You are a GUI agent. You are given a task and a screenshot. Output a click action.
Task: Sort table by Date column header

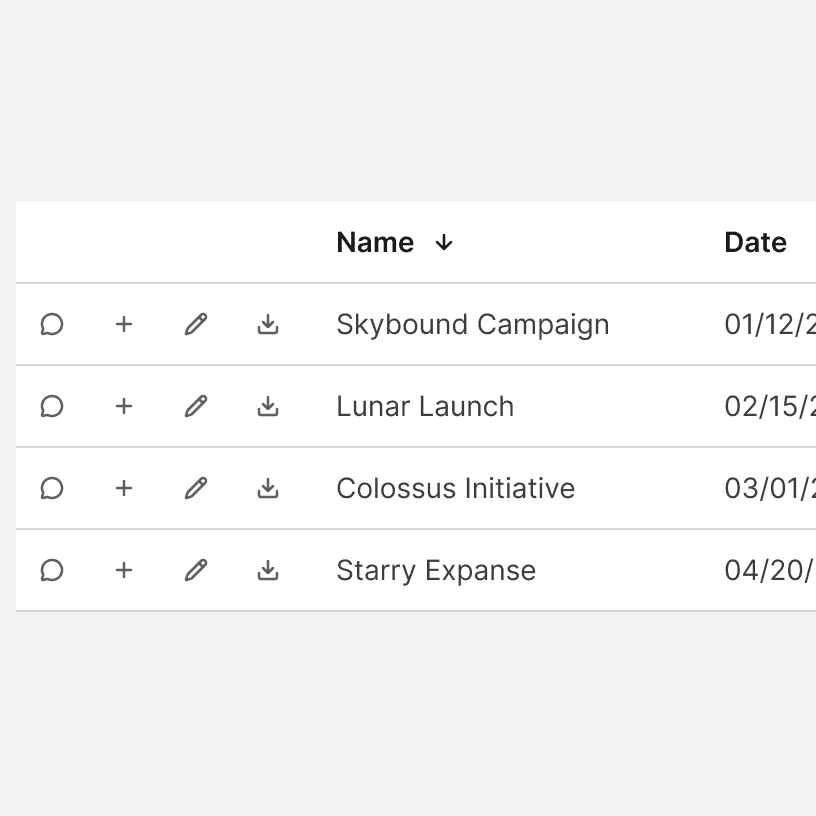coord(755,243)
